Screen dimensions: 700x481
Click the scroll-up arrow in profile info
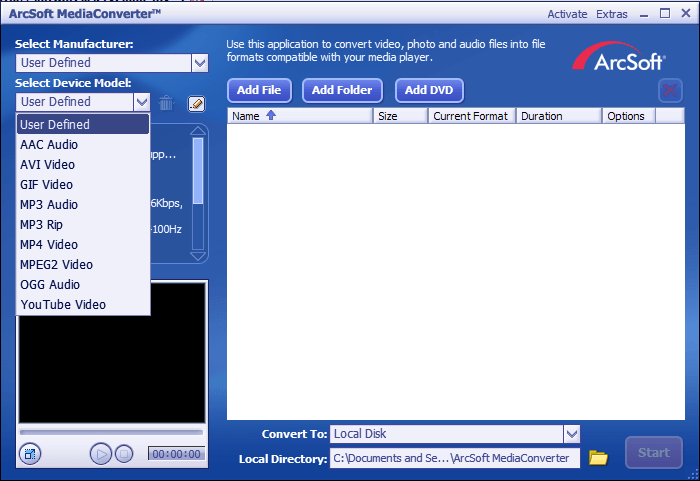point(198,130)
